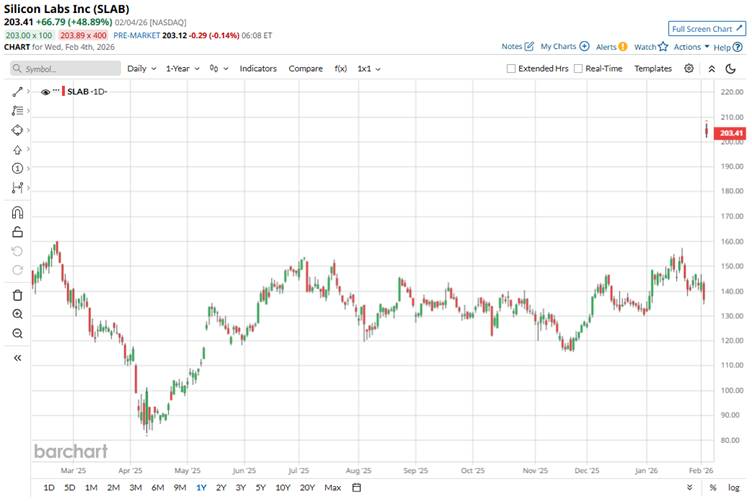752x502 pixels.
Task: Collapse the drawing tools sidebar
Action: tap(17, 358)
